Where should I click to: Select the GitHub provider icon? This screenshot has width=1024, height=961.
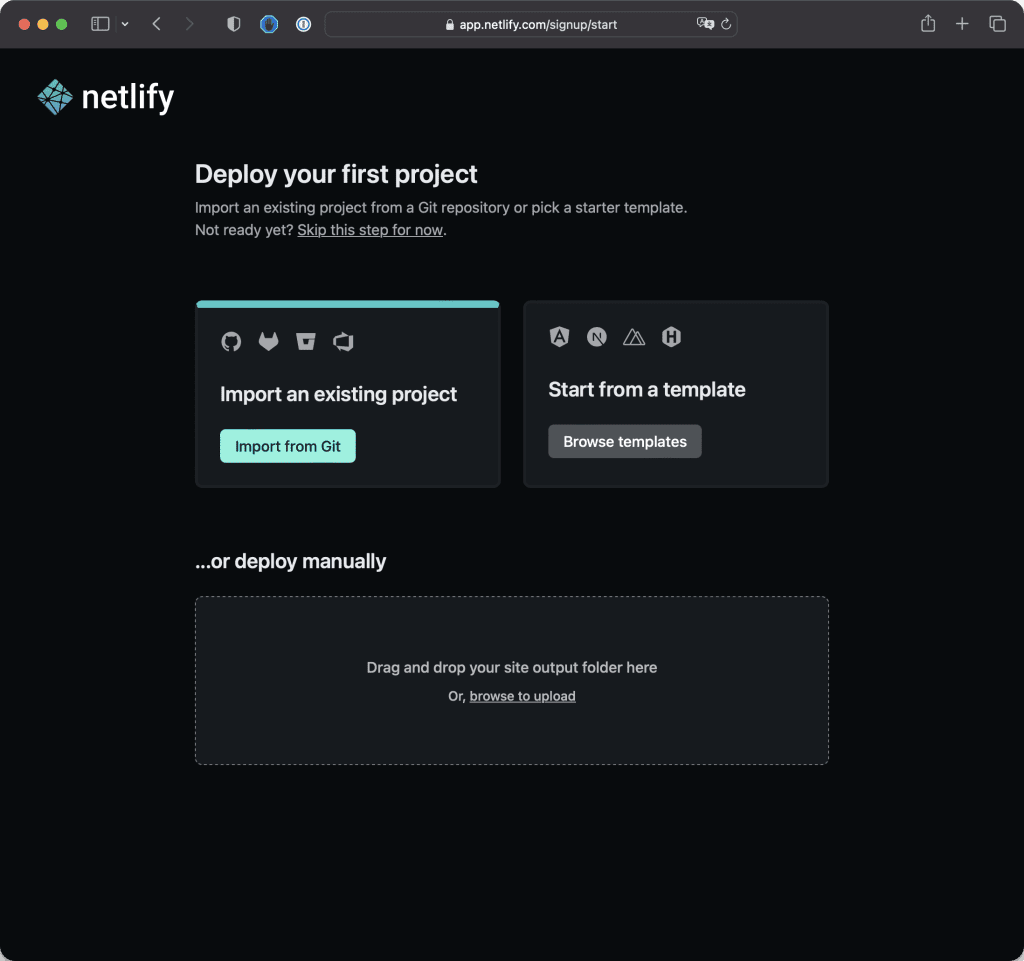click(231, 341)
